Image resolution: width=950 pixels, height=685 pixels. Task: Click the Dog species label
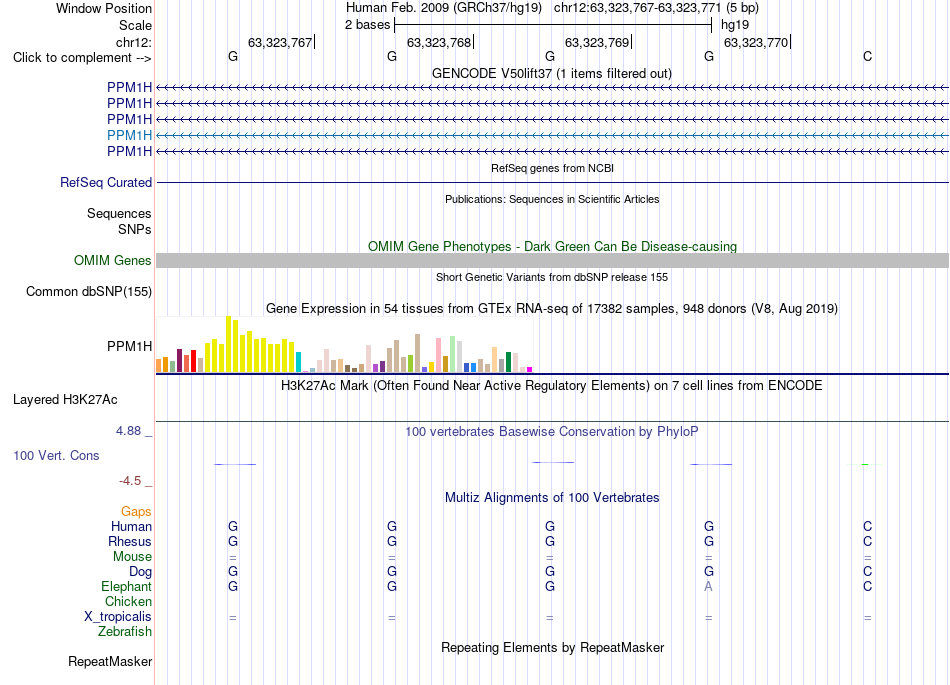click(141, 572)
